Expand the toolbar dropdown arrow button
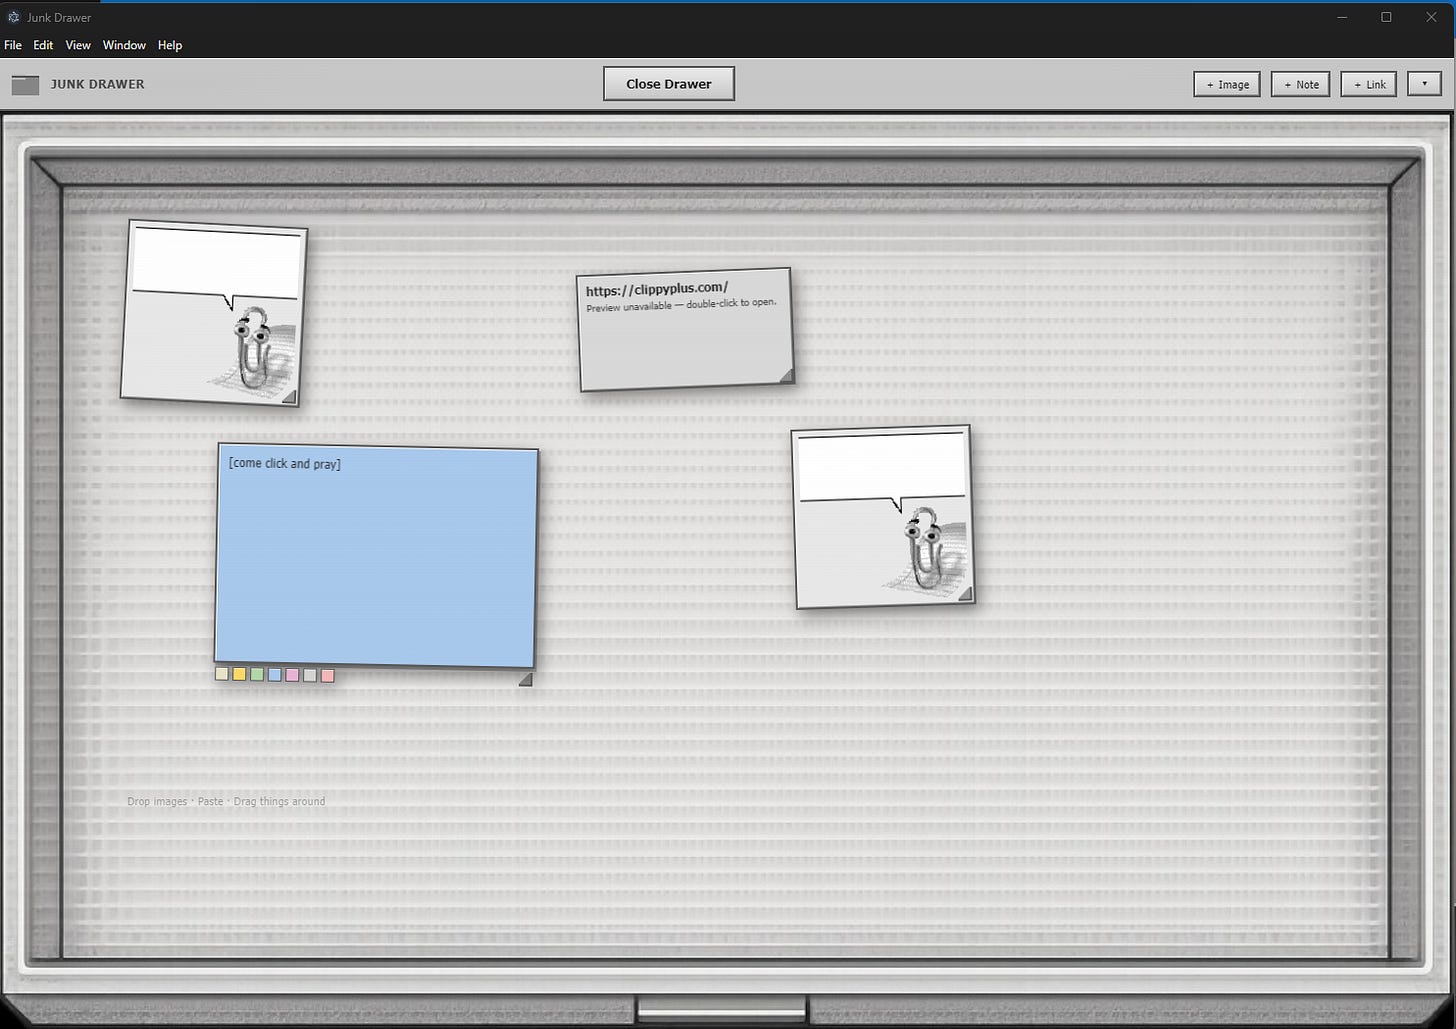 point(1424,84)
